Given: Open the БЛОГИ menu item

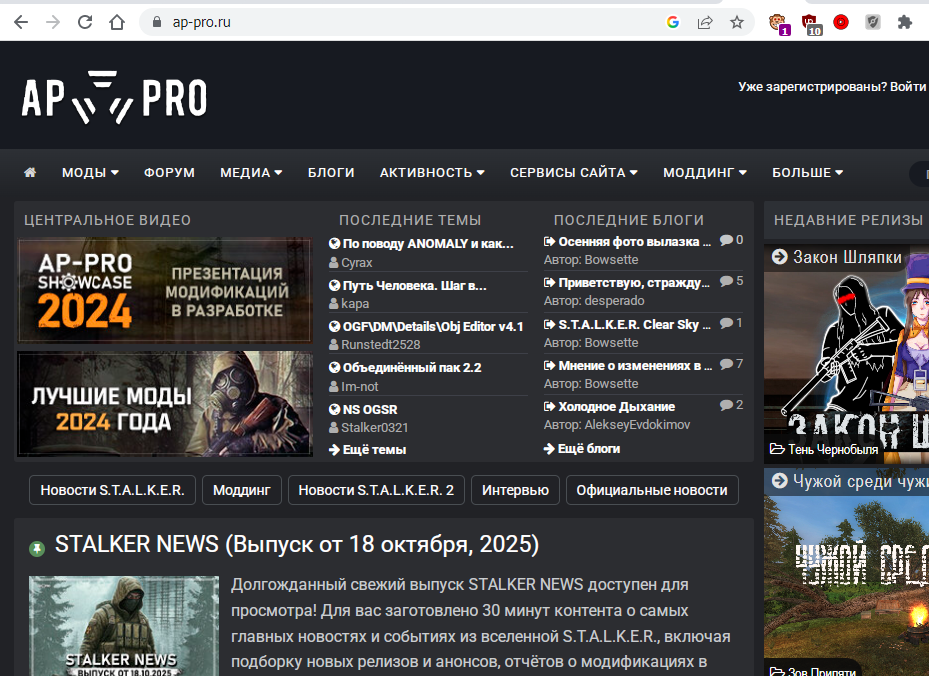Looking at the screenshot, I should [x=331, y=172].
